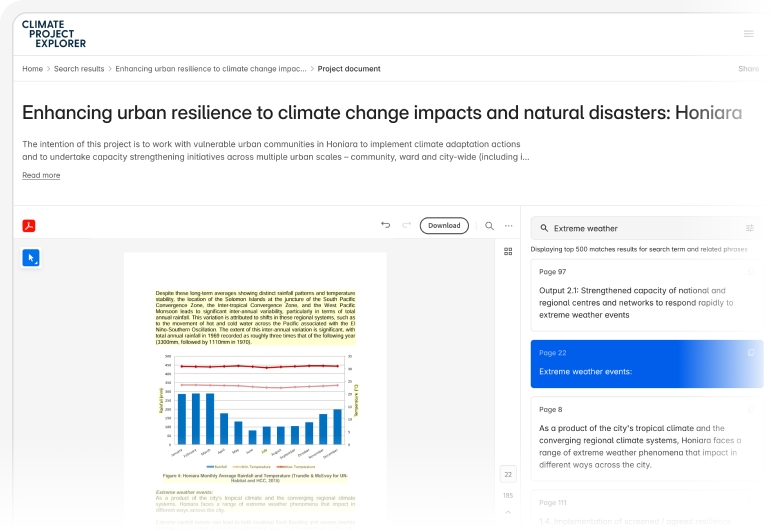Navigate to Search results breadcrumb

point(79,69)
